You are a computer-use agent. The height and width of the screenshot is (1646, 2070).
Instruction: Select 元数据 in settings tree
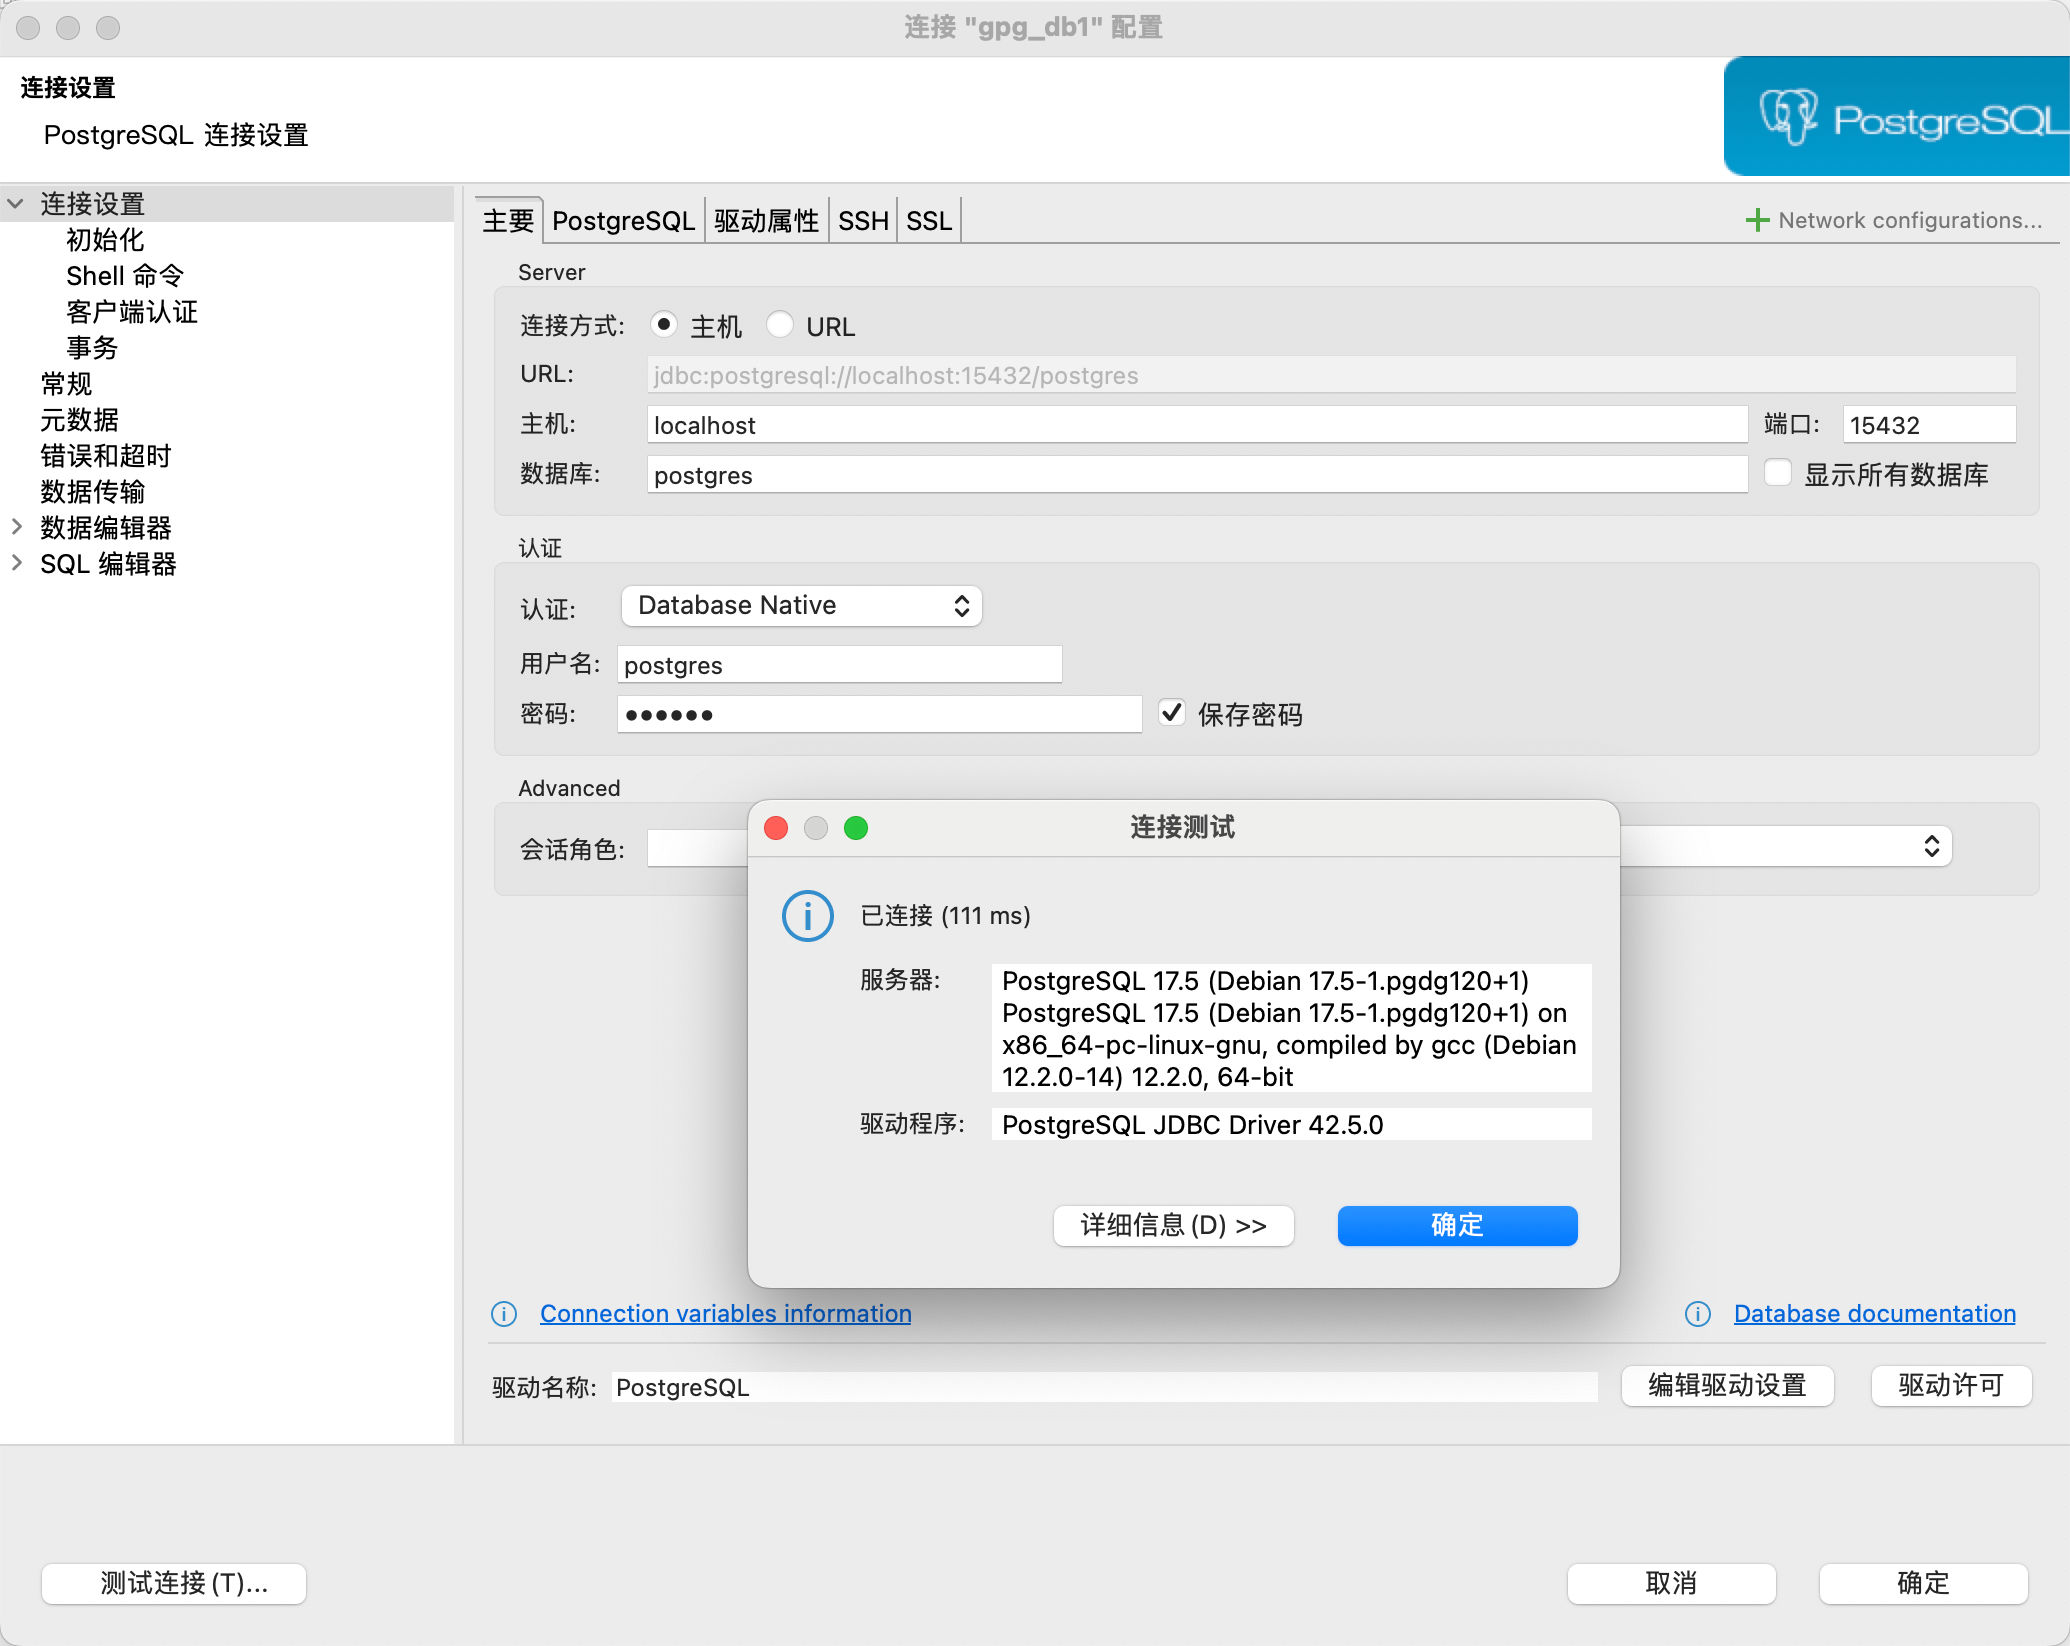[79, 420]
